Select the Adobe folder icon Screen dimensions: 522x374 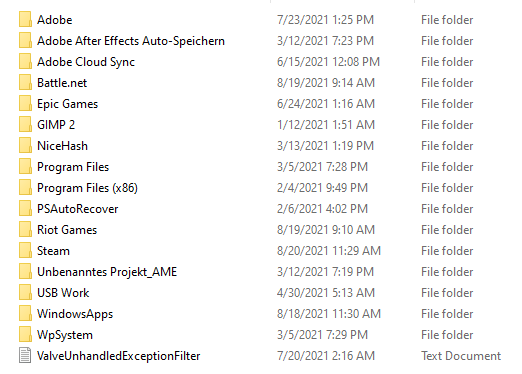(x=25, y=20)
